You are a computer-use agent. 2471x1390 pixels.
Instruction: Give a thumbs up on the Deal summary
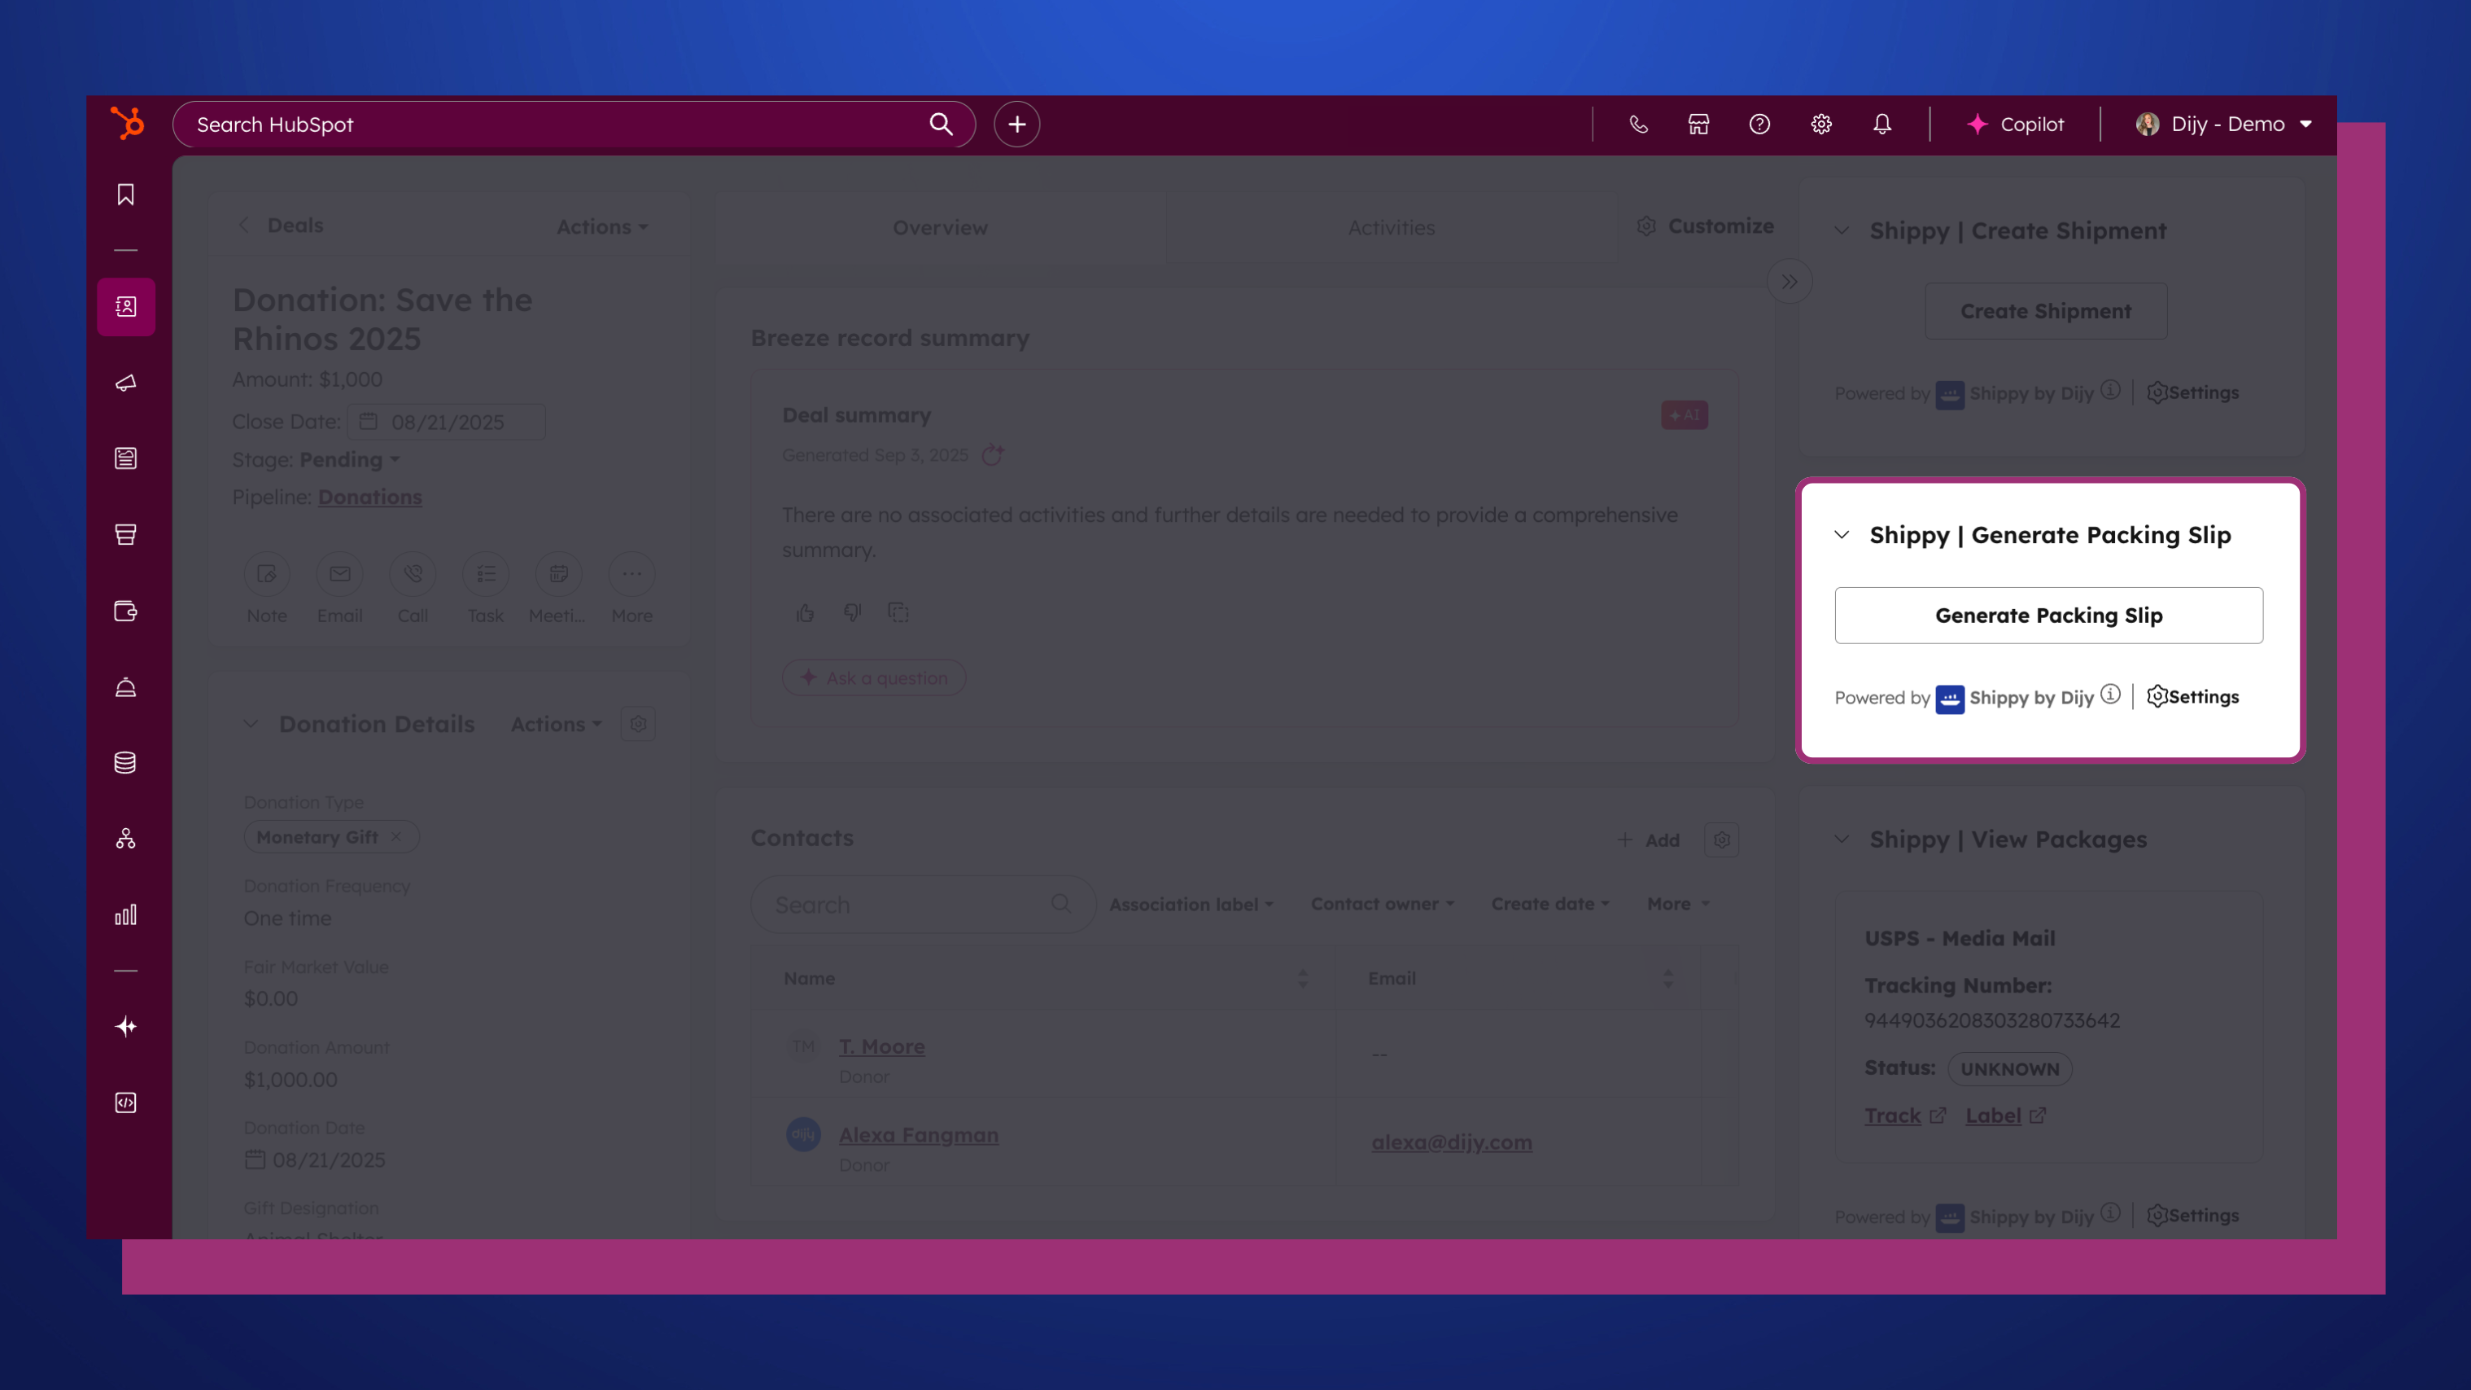(805, 612)
